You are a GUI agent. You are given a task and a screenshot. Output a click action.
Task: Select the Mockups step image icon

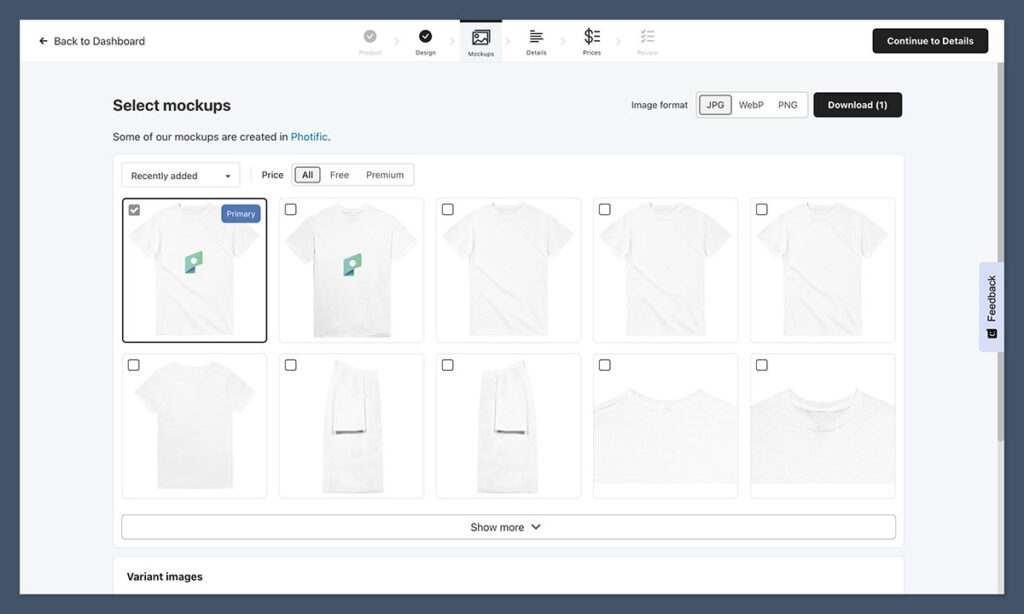pyautogui.click(x=481, y=38)
